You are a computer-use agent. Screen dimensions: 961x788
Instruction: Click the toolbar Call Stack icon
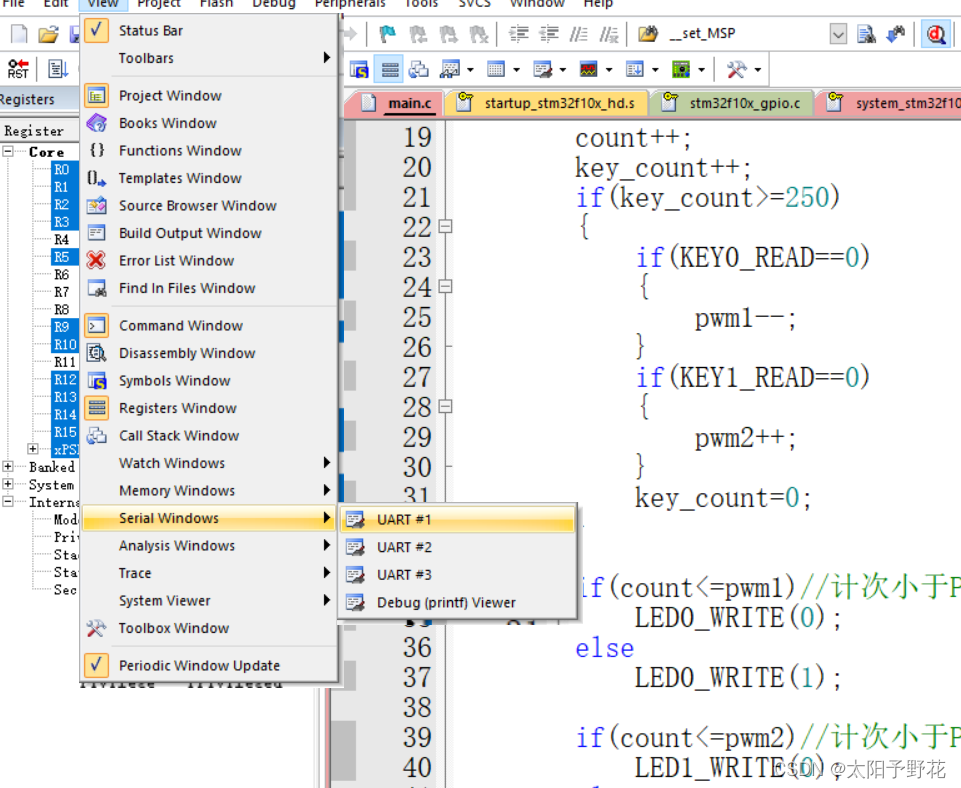coord(419,69)
